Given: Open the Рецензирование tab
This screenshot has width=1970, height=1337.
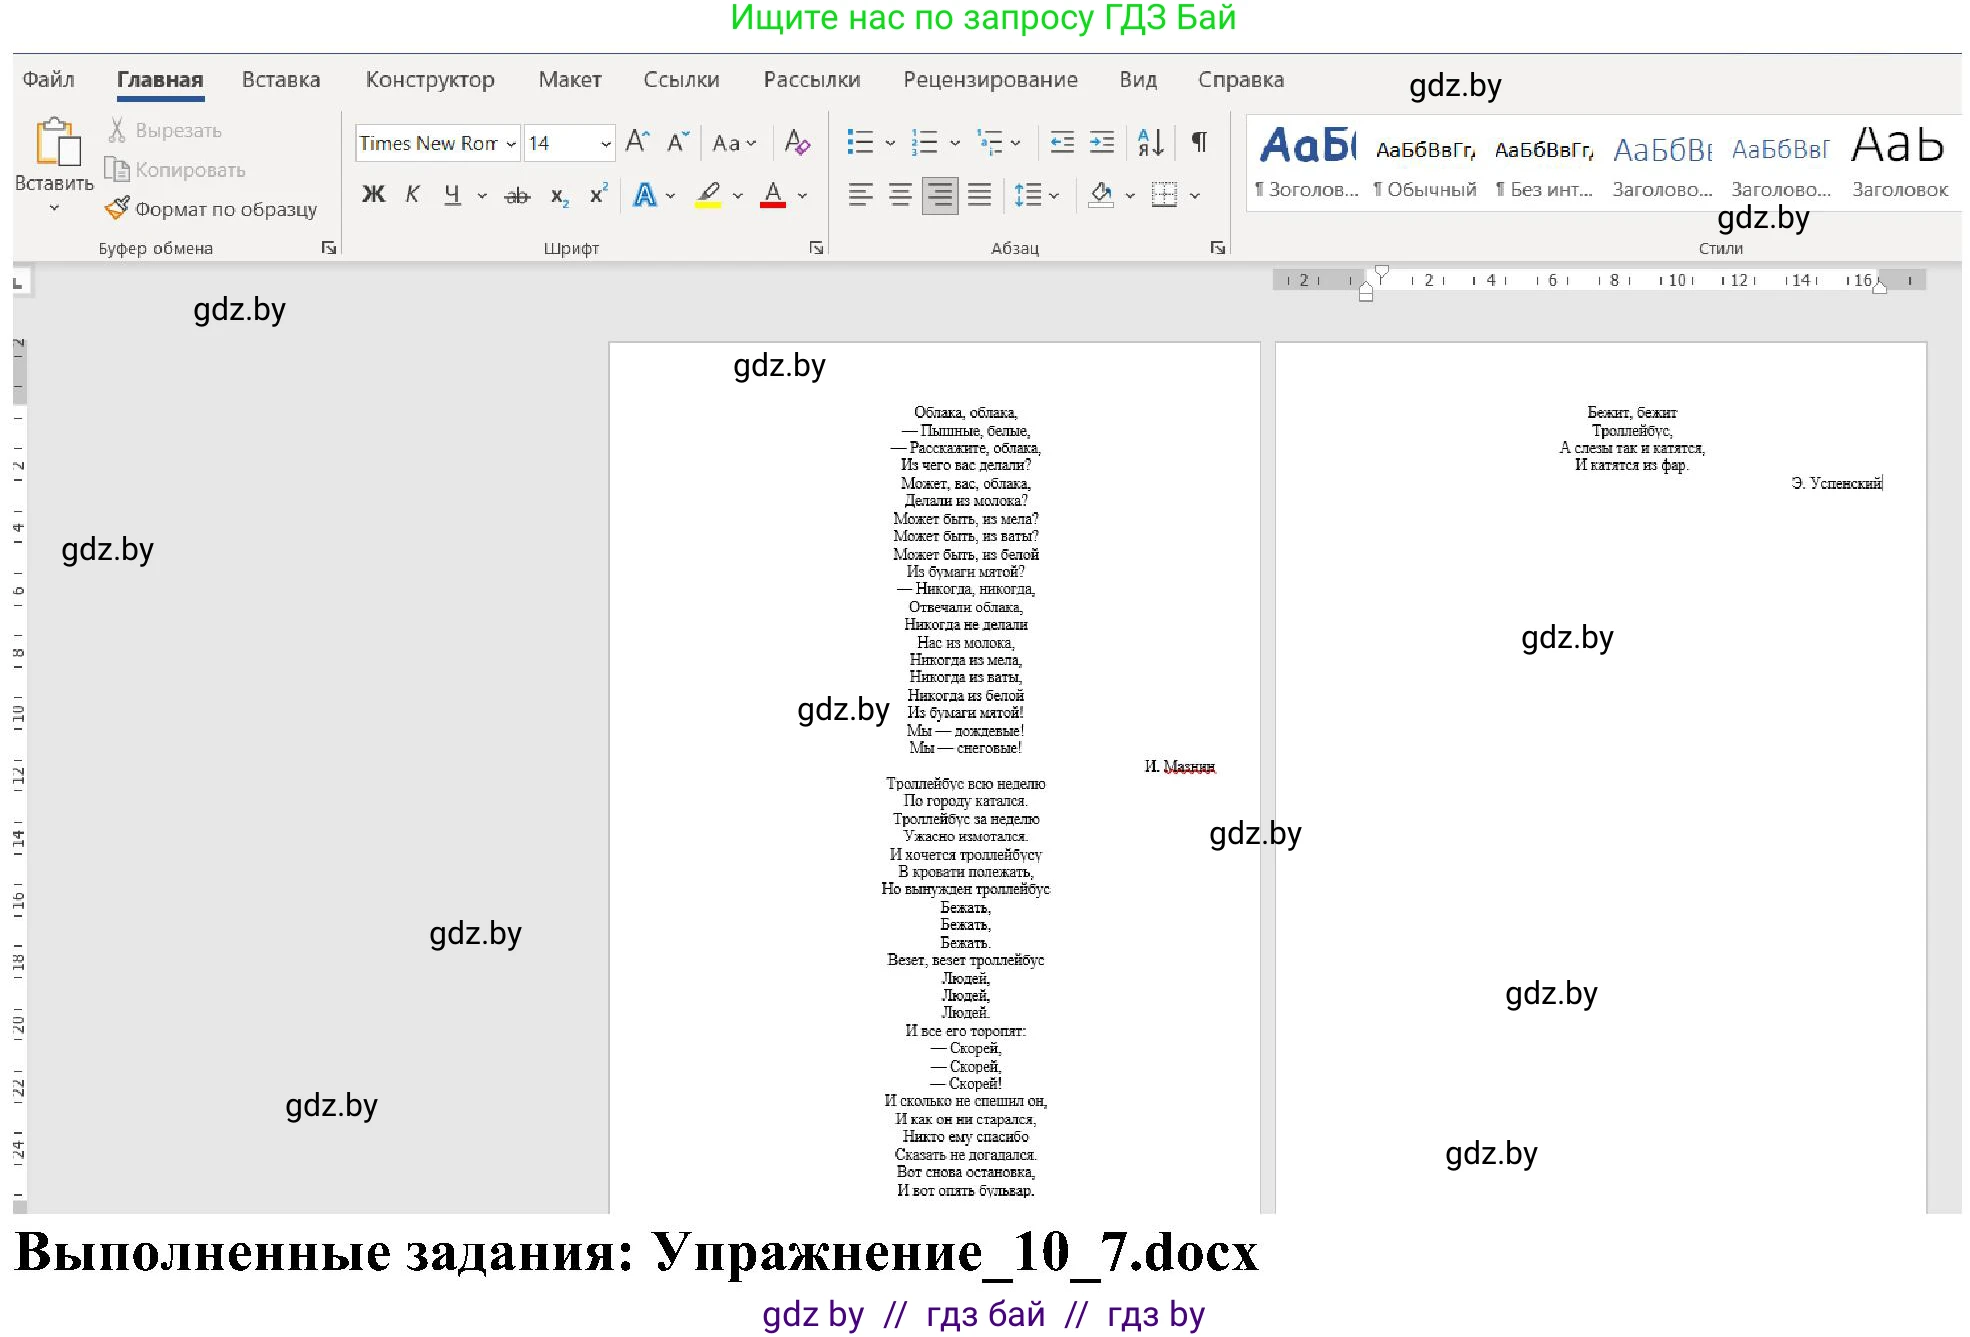Looking at the screenshot, I should click(991, 79).
